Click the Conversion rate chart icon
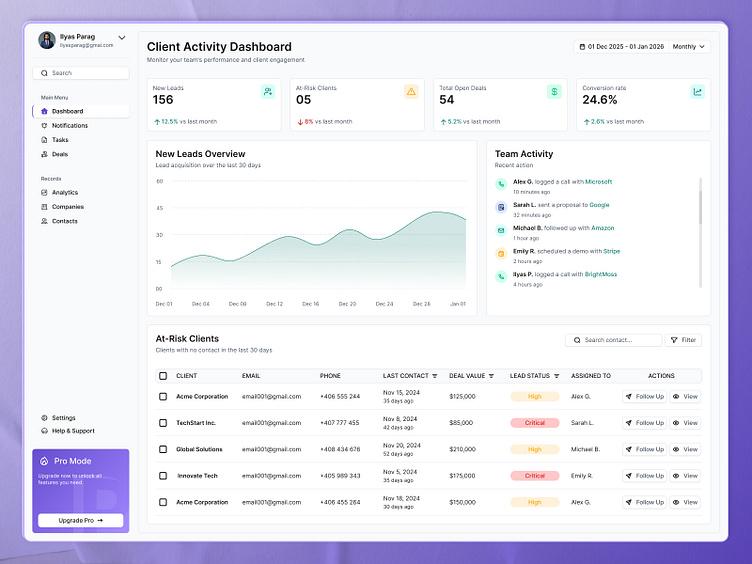Image resolution: width=752 pixels, height=564 pixels. pos(697,92)
